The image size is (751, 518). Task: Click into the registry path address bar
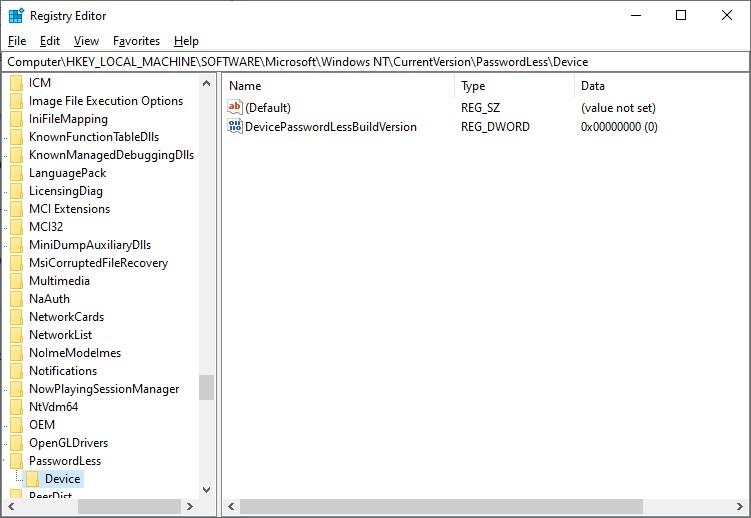coord(375,62)
